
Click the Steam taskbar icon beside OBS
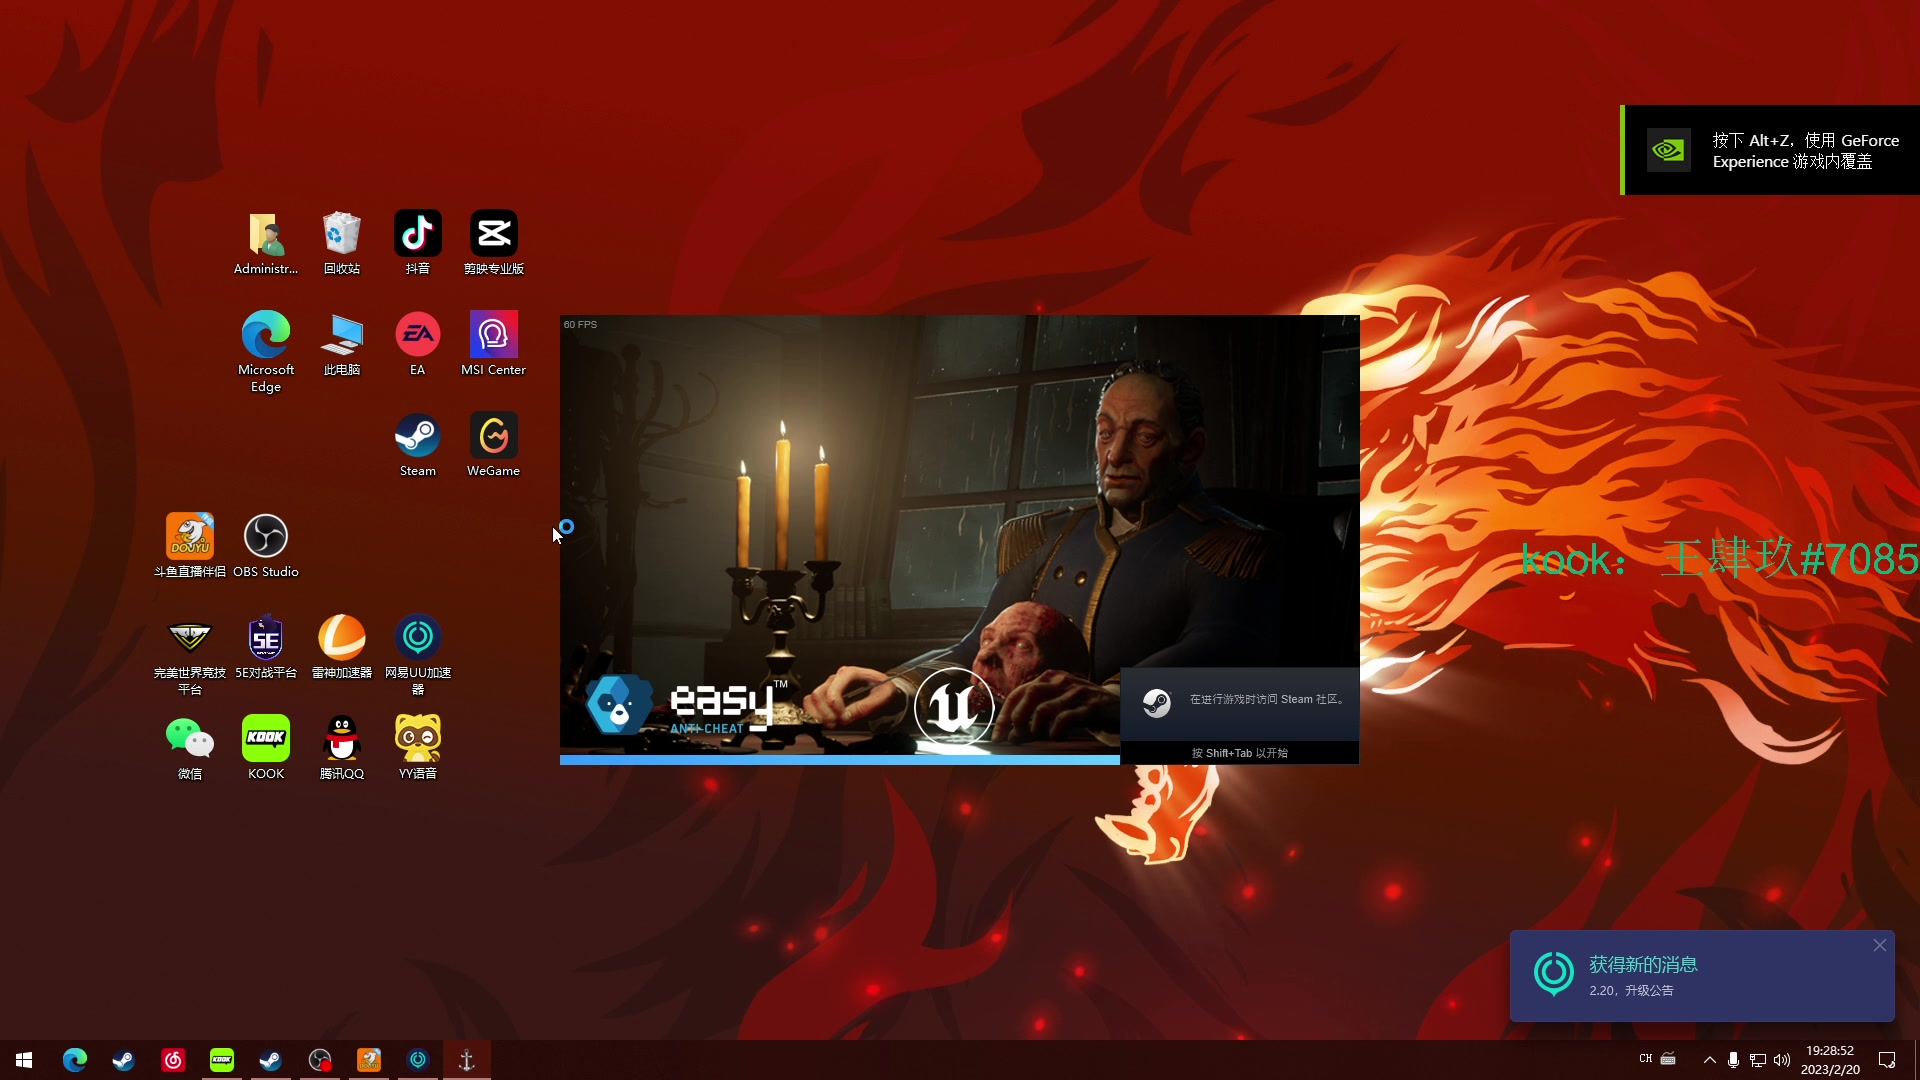(270, 1060)
